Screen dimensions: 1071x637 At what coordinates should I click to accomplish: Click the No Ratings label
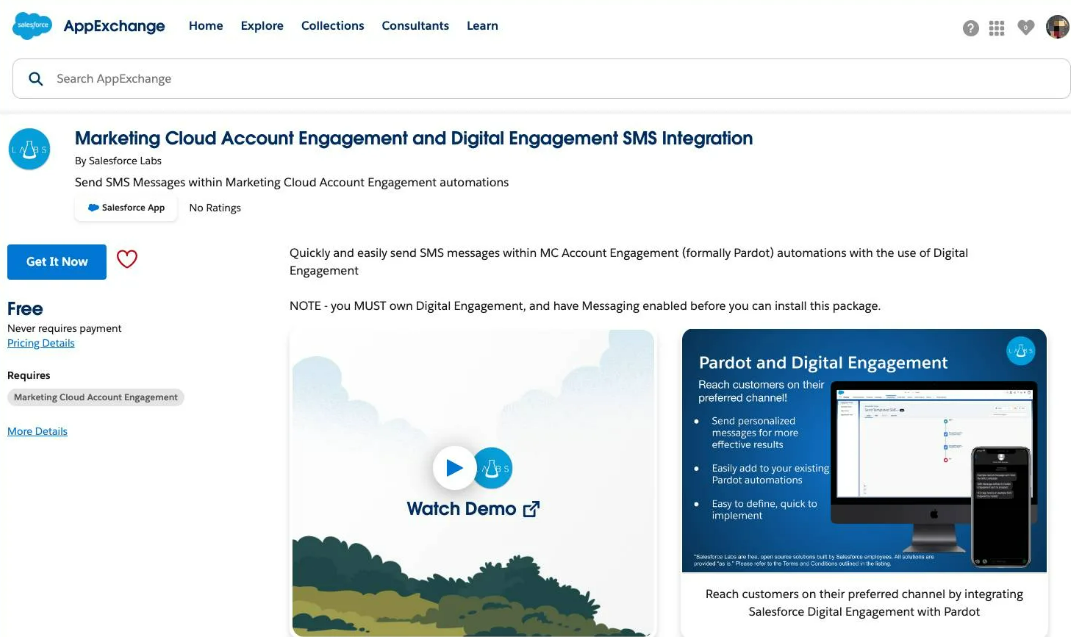click(x=215, y=208)
